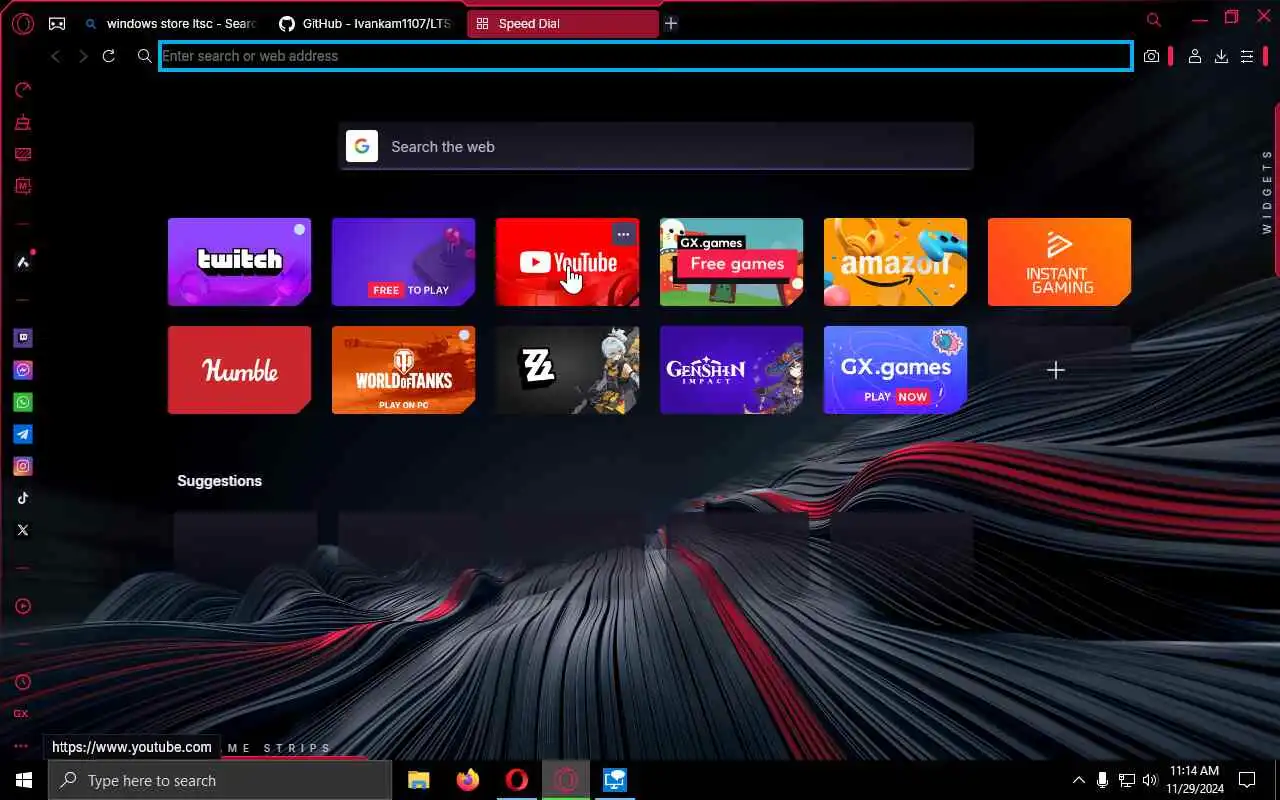The image size is (1280, 800).
Task: Open GX.games Free games tile
Action: pyautogui.click(x=731, y=262)
